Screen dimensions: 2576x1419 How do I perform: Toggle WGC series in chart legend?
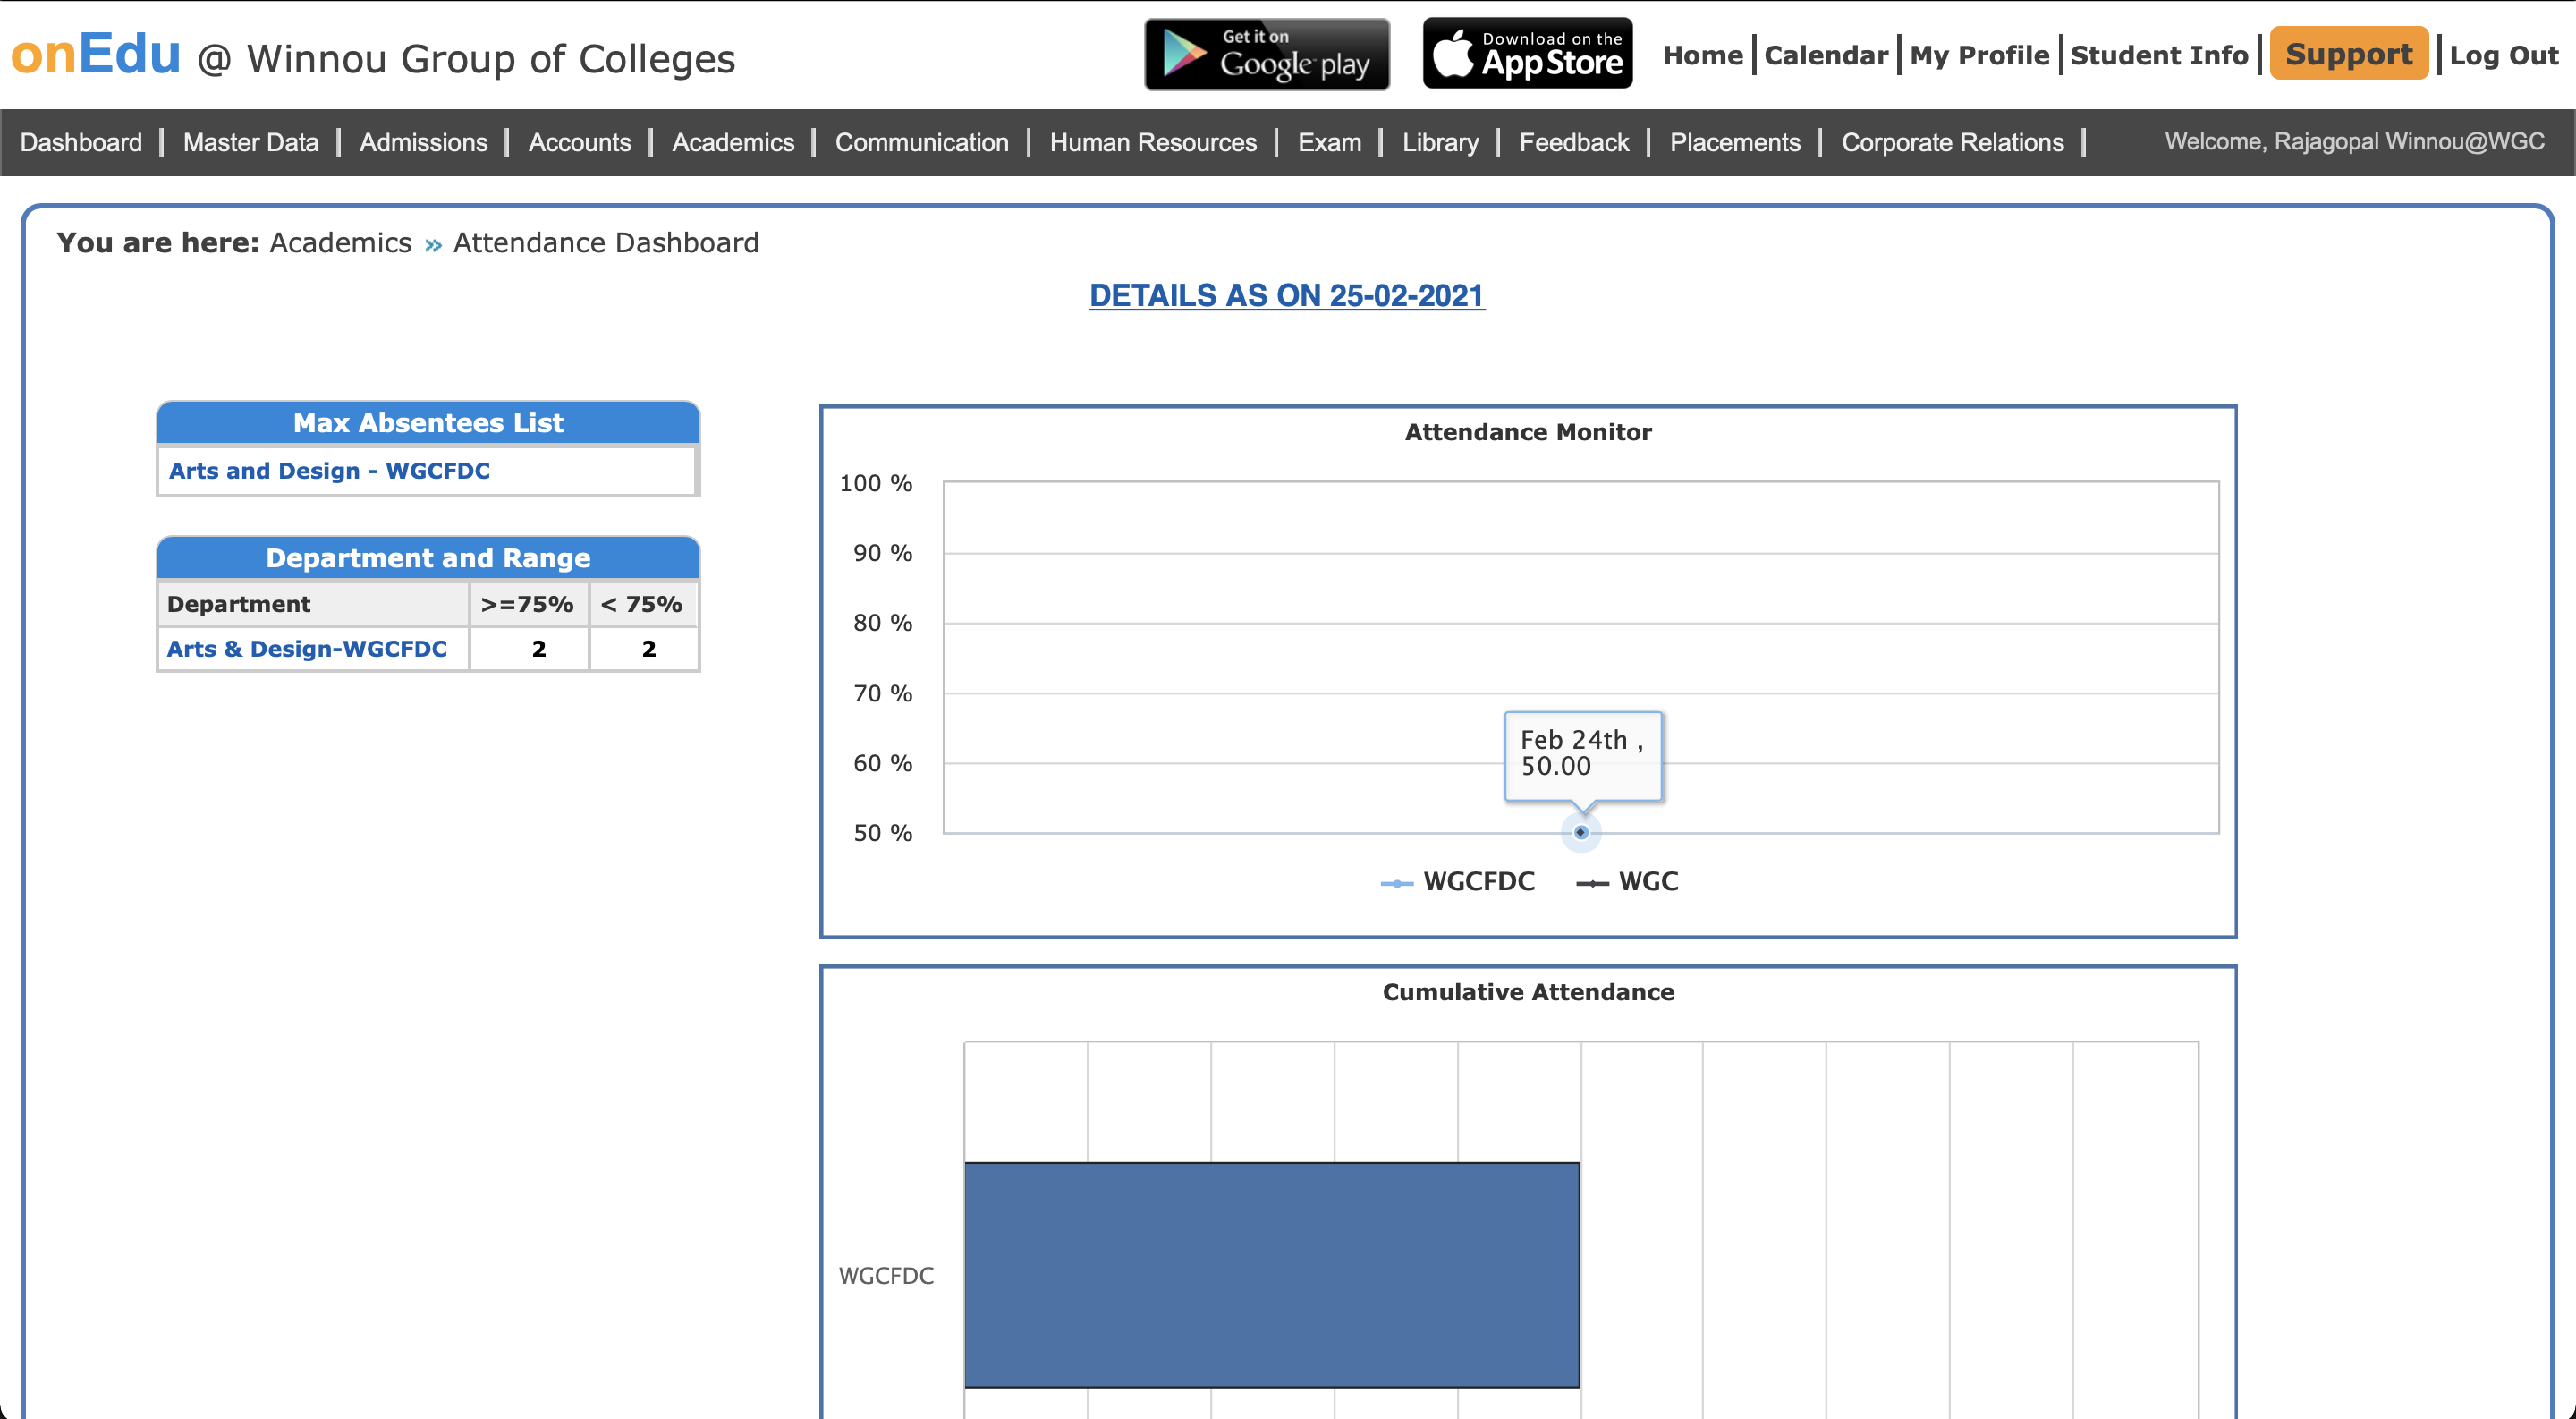(1628, 881)
